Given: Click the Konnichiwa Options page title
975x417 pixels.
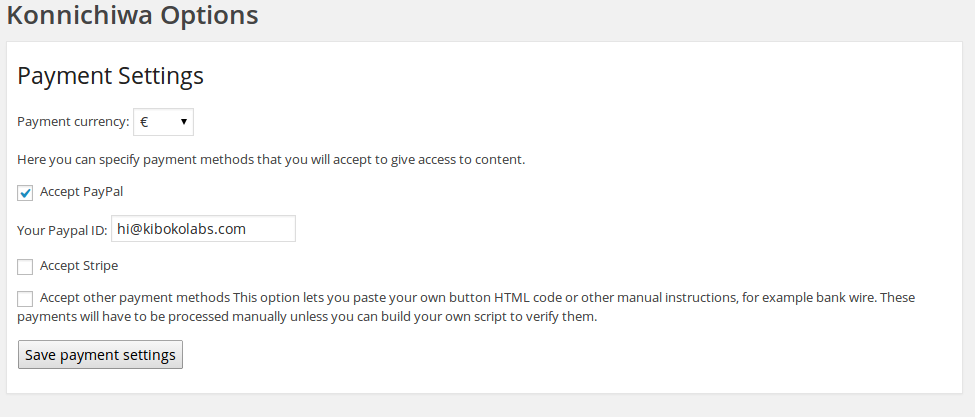Looking at the screenshot, I should [x=132, y=16].
